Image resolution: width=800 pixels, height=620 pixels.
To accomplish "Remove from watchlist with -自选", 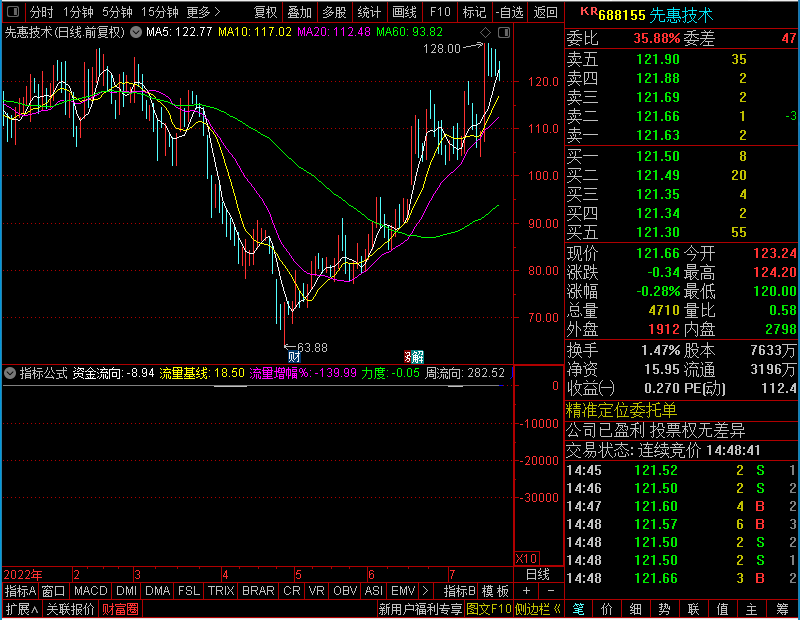I will (509, 12).
